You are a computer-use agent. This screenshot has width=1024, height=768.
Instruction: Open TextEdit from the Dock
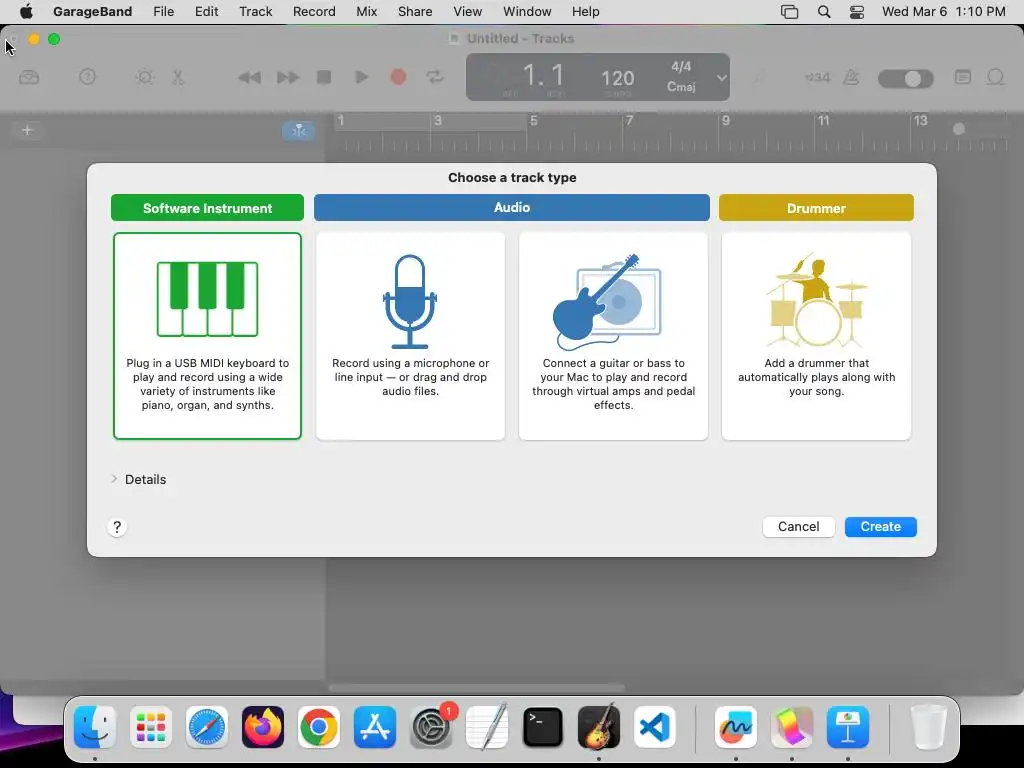[487, 727]
